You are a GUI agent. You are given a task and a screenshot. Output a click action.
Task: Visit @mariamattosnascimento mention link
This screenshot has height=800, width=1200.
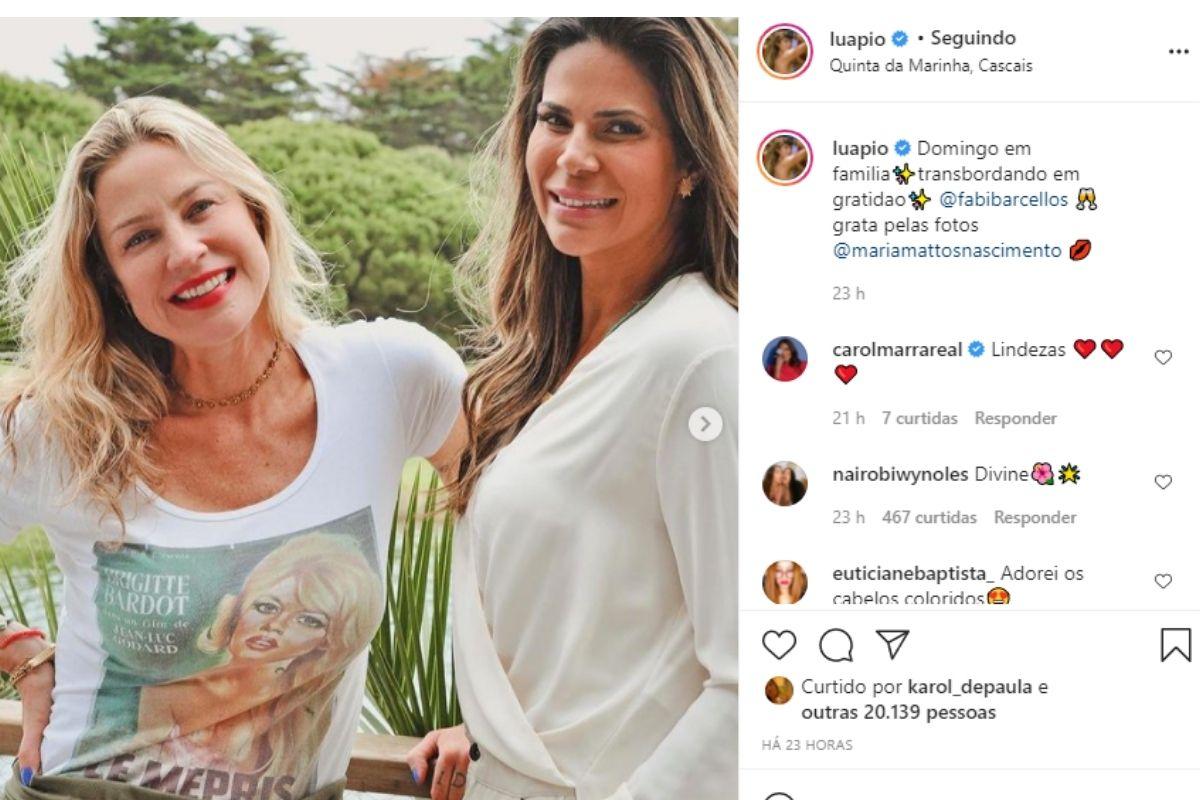click(x=947, y=251)
